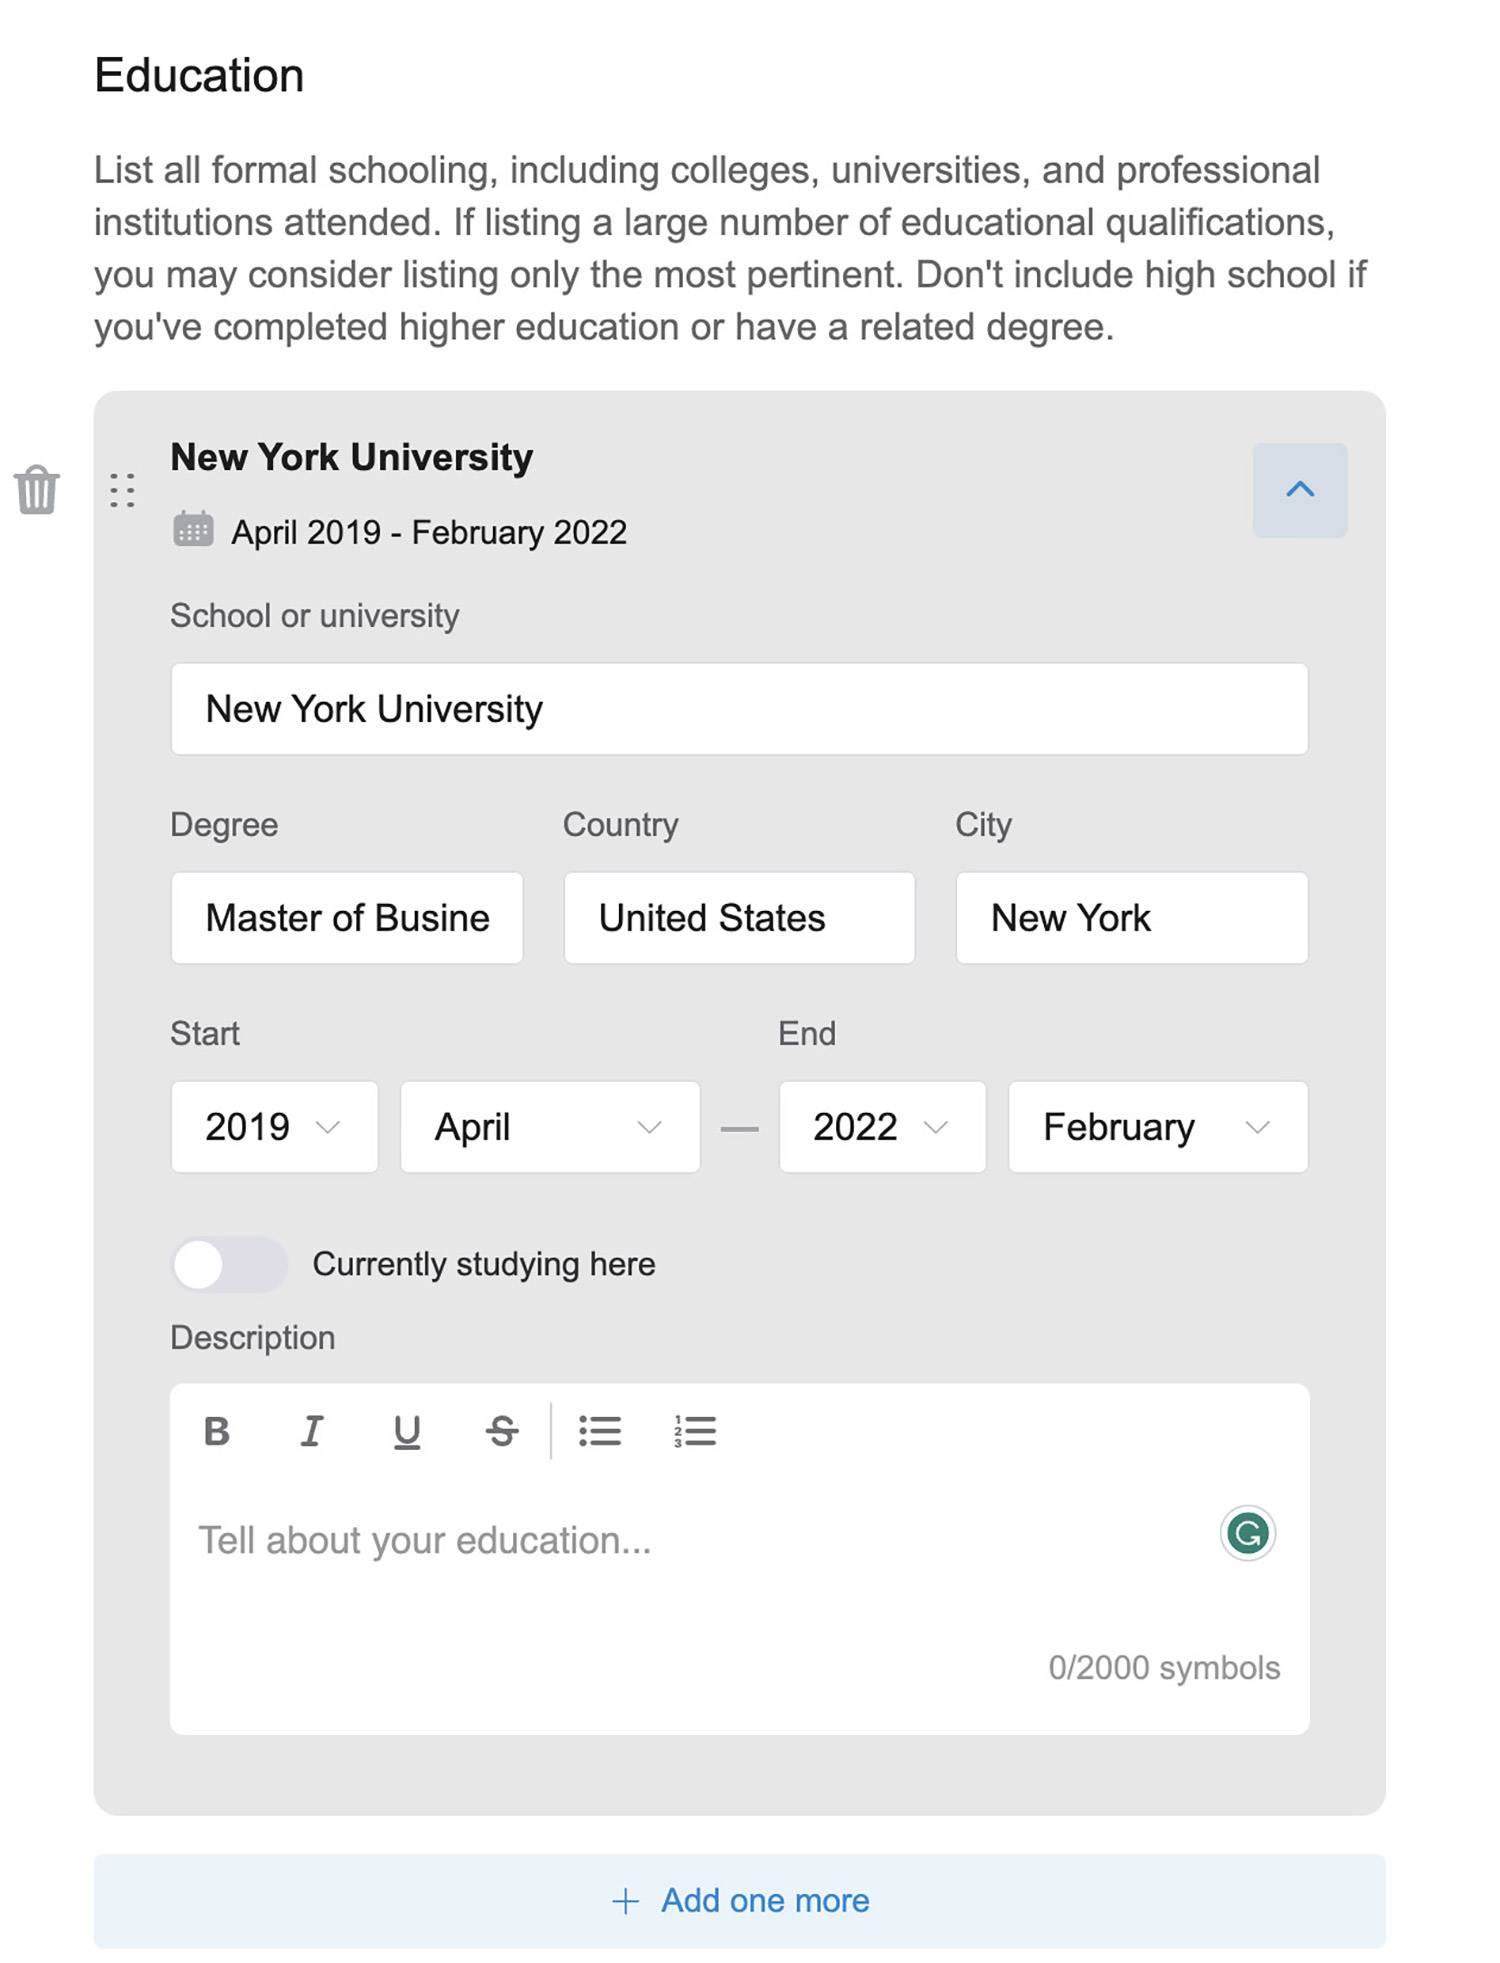
Task: Apply italic formatting in Description
Action: tap(312, 1431)
